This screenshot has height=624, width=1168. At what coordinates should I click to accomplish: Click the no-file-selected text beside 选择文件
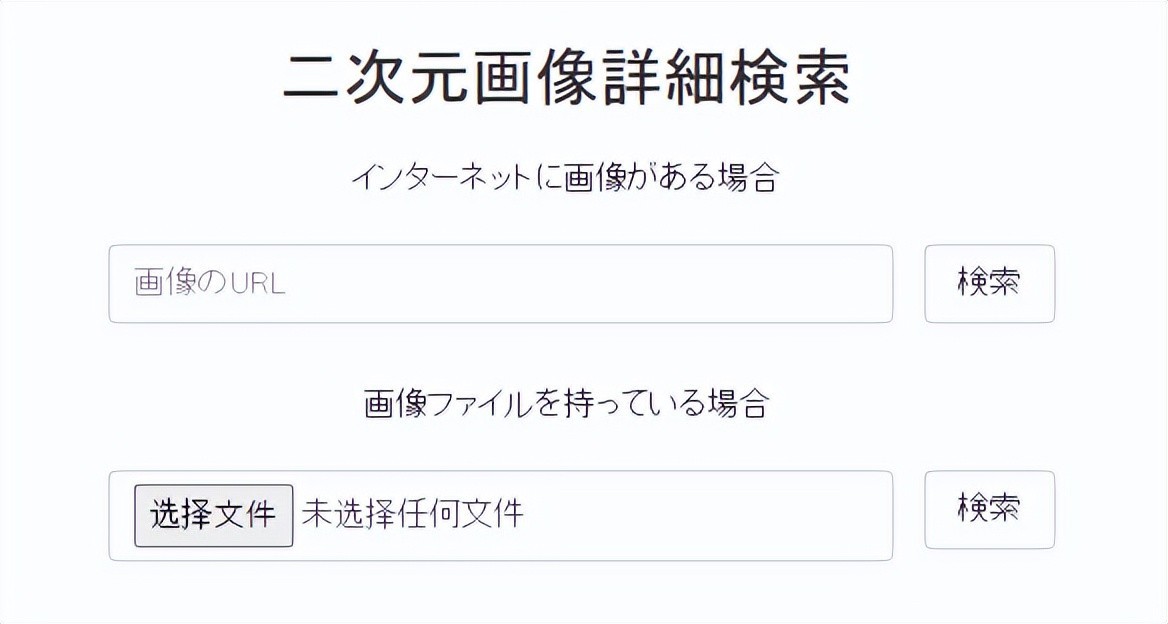(412, 514)
